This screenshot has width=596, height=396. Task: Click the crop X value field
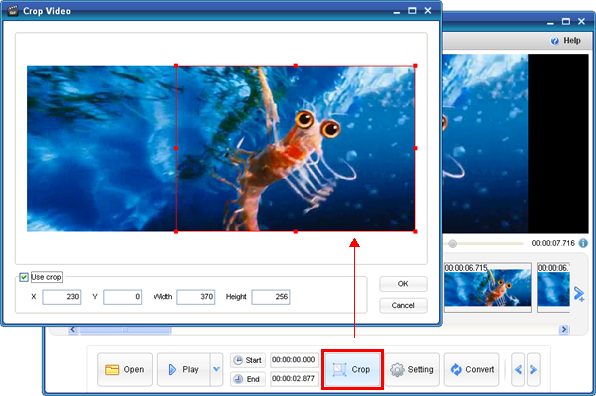coord(62,297)
